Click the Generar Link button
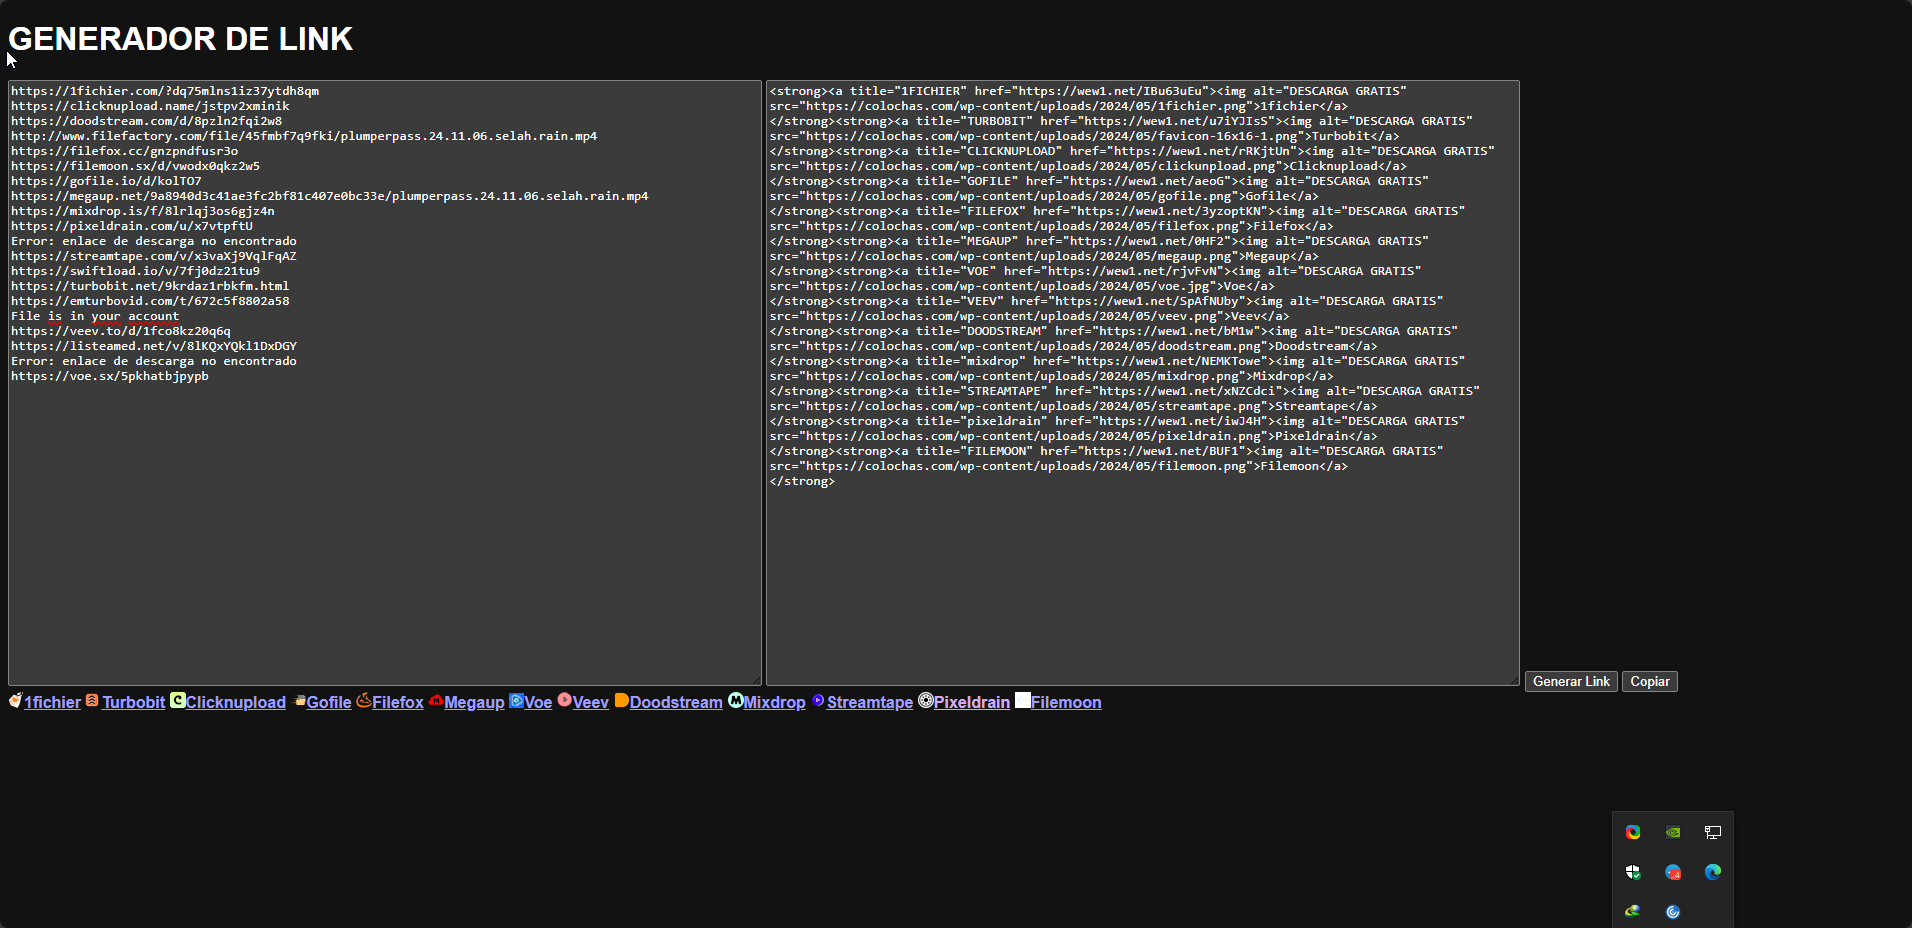Viewport: 1912px width, 928px height. (1570, 681)
